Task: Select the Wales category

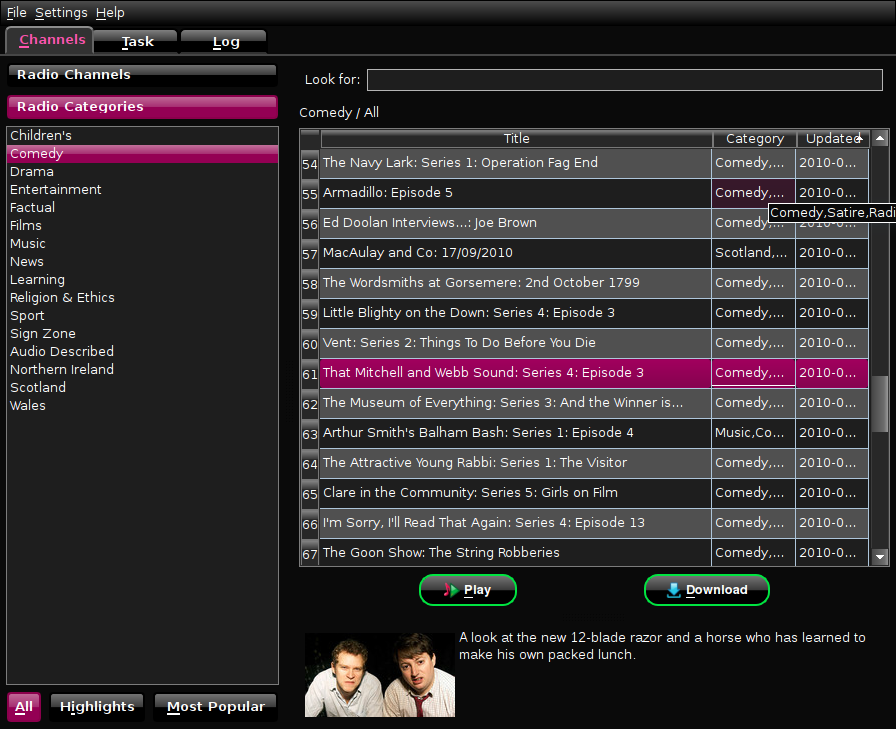Action: tap(142, 406)
